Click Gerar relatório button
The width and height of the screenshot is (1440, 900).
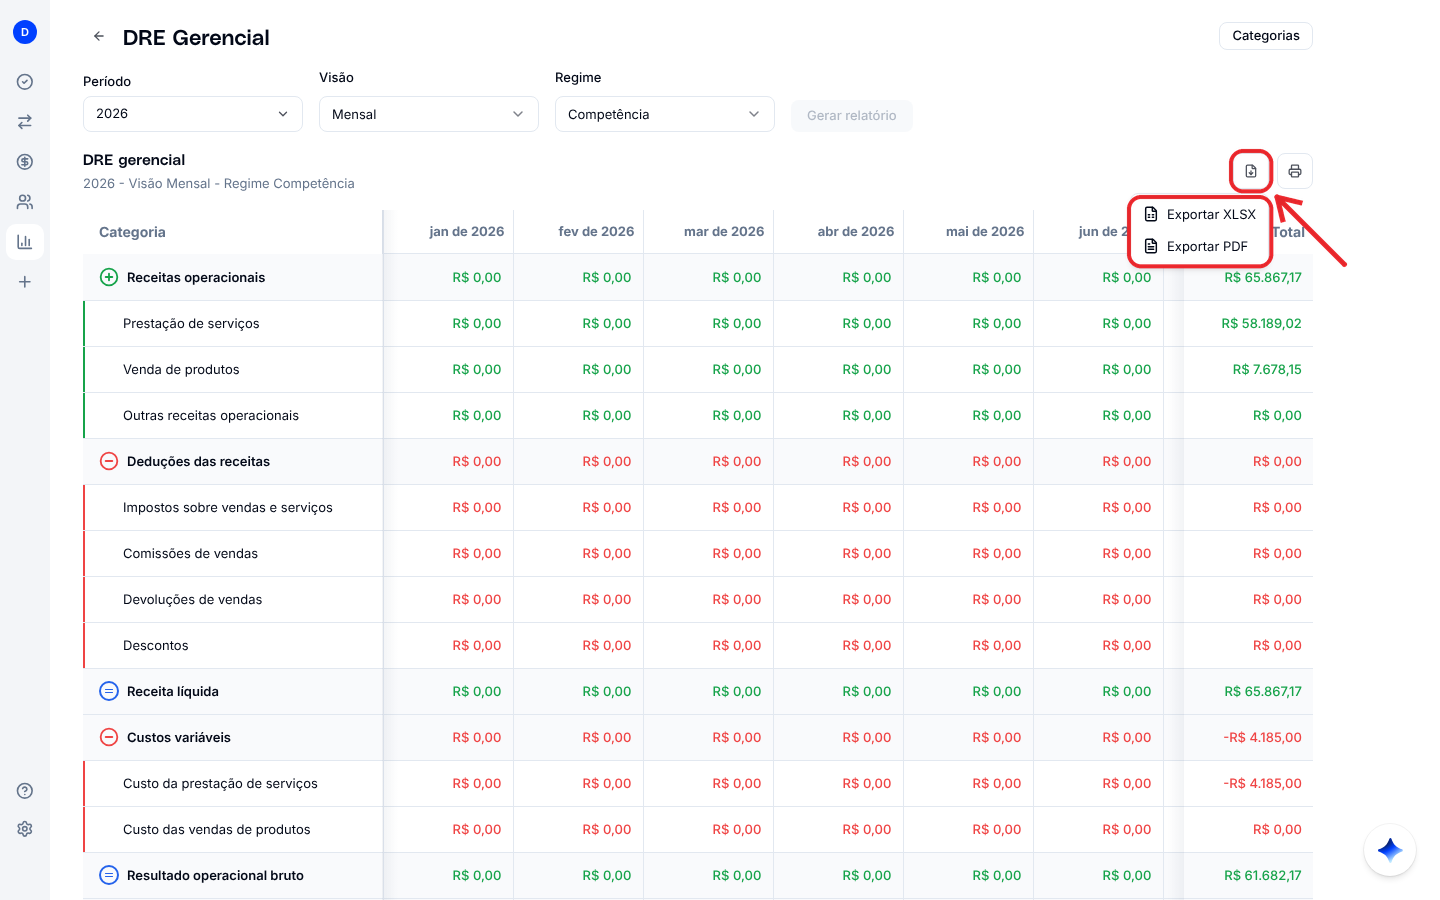[852, 115]
